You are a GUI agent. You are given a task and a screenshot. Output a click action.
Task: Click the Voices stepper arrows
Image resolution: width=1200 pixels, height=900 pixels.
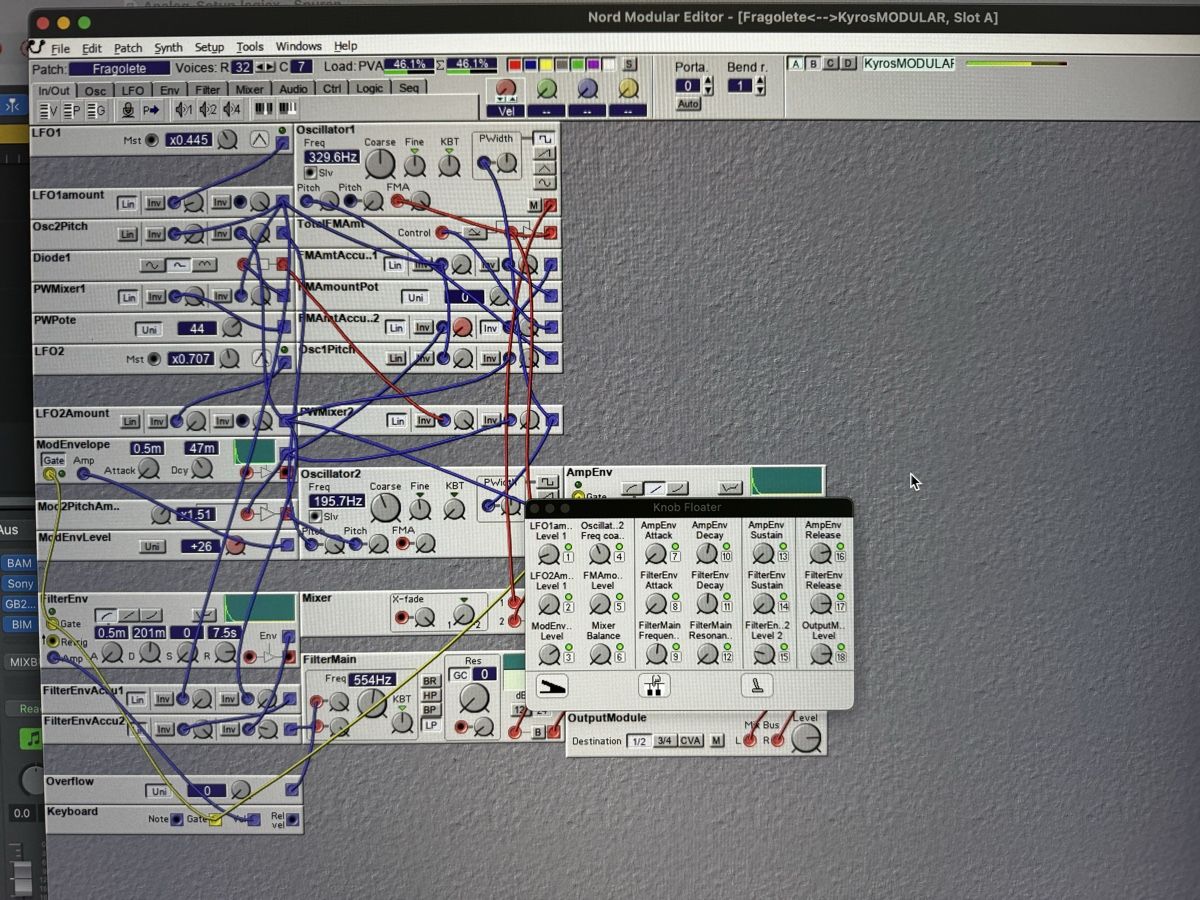point(265,67)
